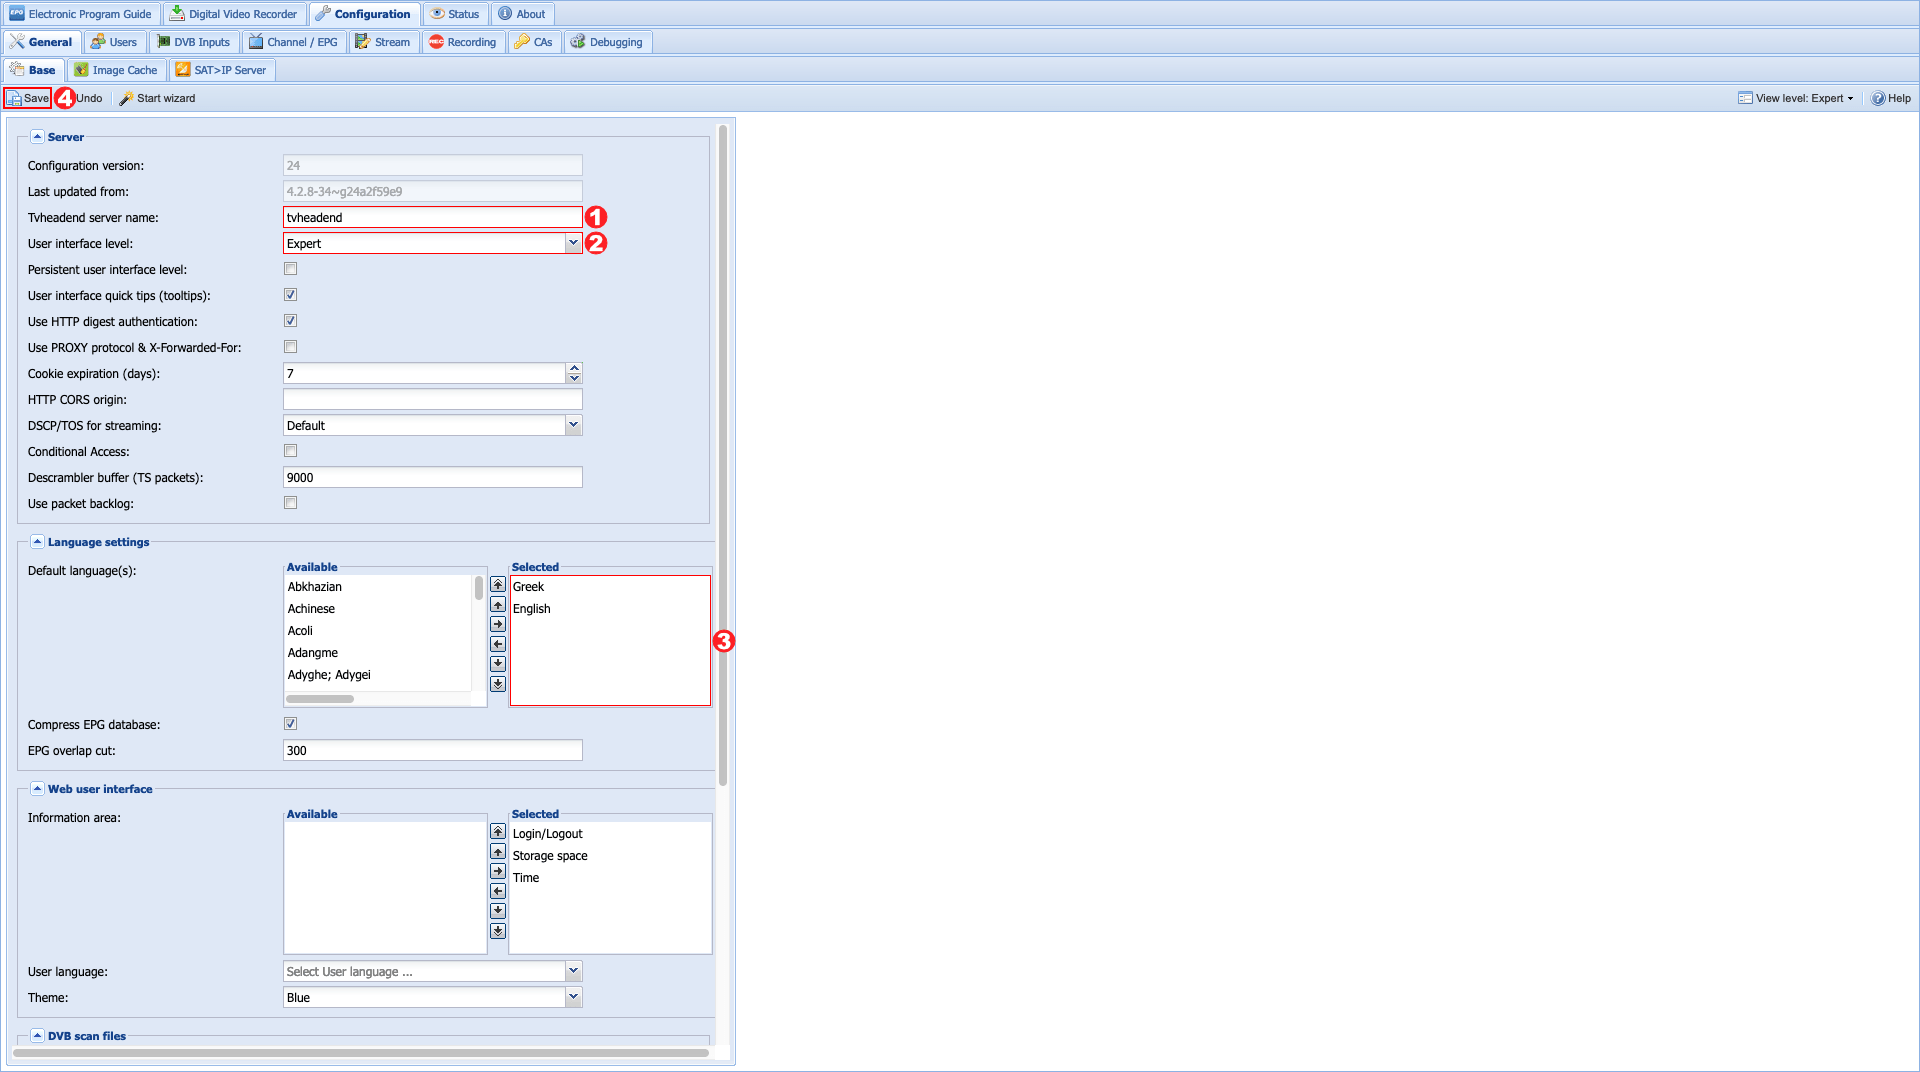Add language to Selected with right arrow
The image size is (1920, 1072).
point(498,624)
